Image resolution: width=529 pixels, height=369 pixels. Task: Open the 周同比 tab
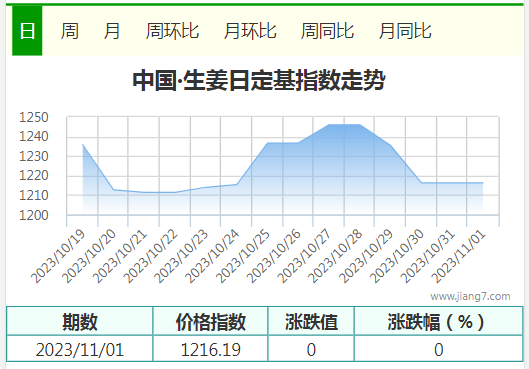click(327, 31)
